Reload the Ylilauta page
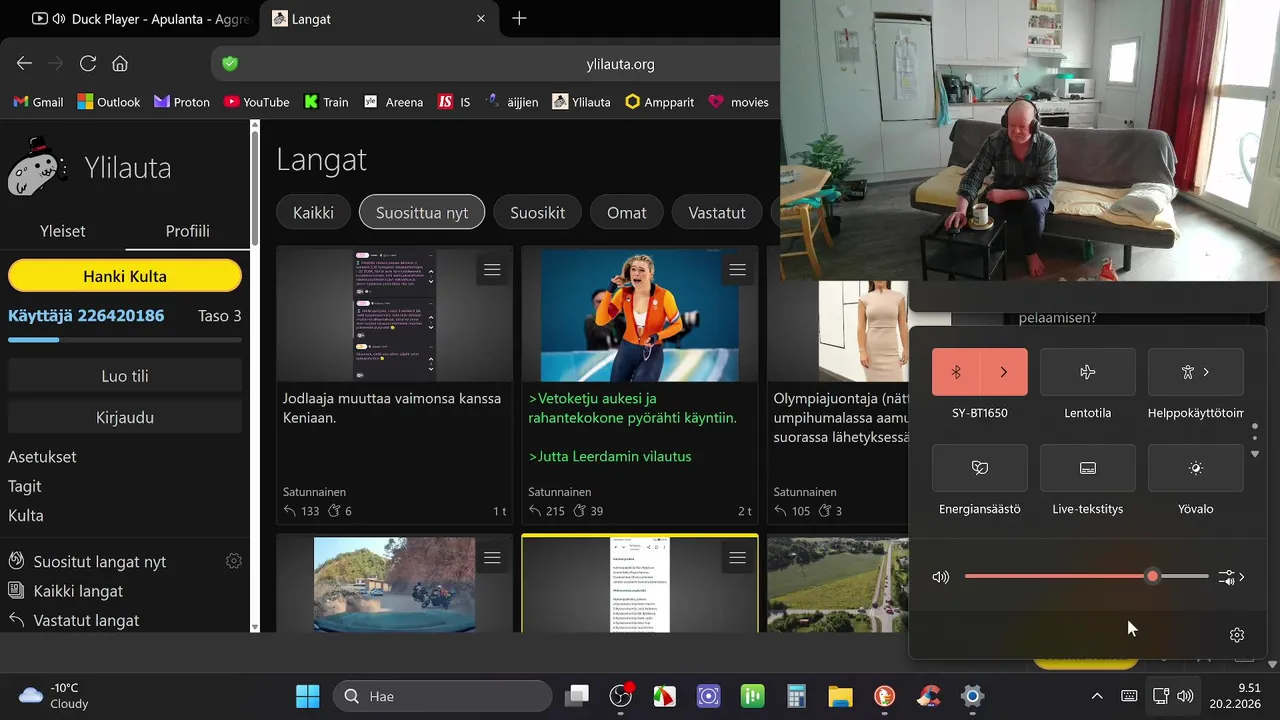Viewport: 1280px width, 720px height. coord(88,63)
